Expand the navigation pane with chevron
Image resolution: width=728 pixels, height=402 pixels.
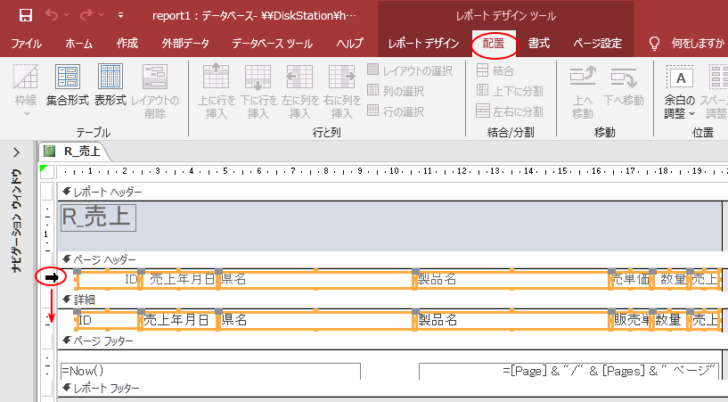(x=17, y=152)
